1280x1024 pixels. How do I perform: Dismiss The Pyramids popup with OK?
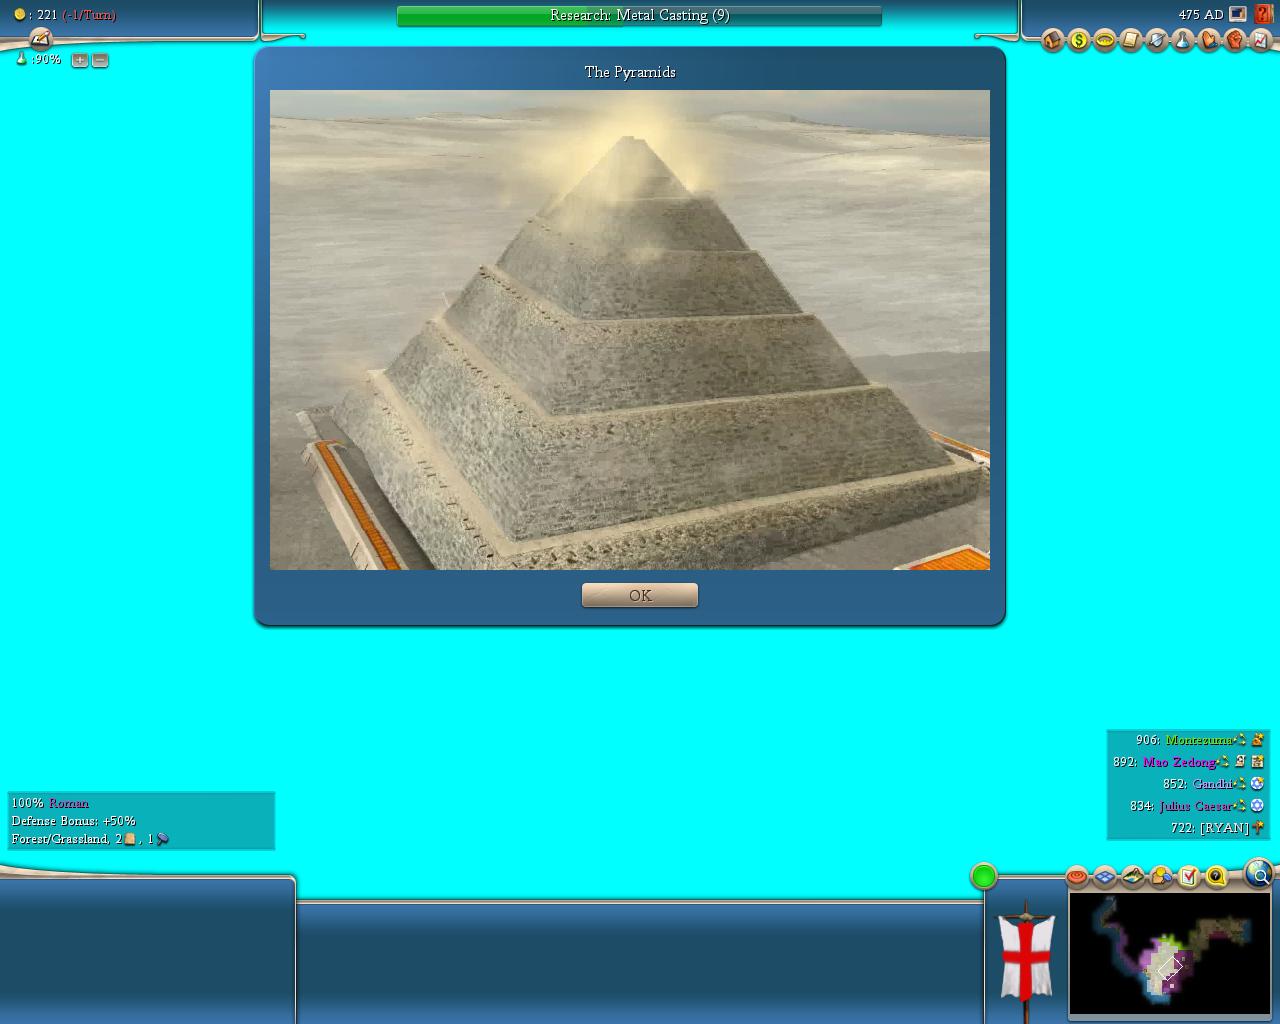(640, 595)
